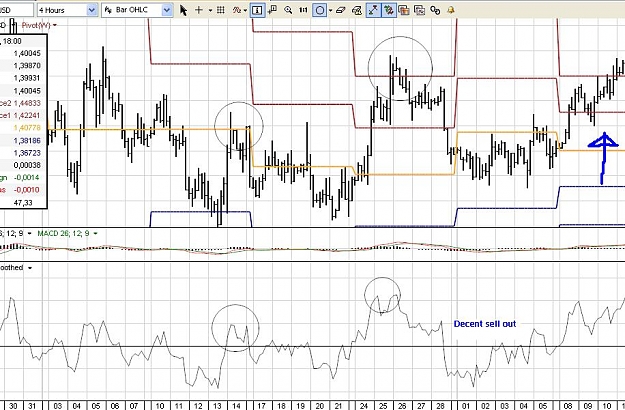Click the 47,33 value in data box
Screen dimensions: 625x410
23,203
